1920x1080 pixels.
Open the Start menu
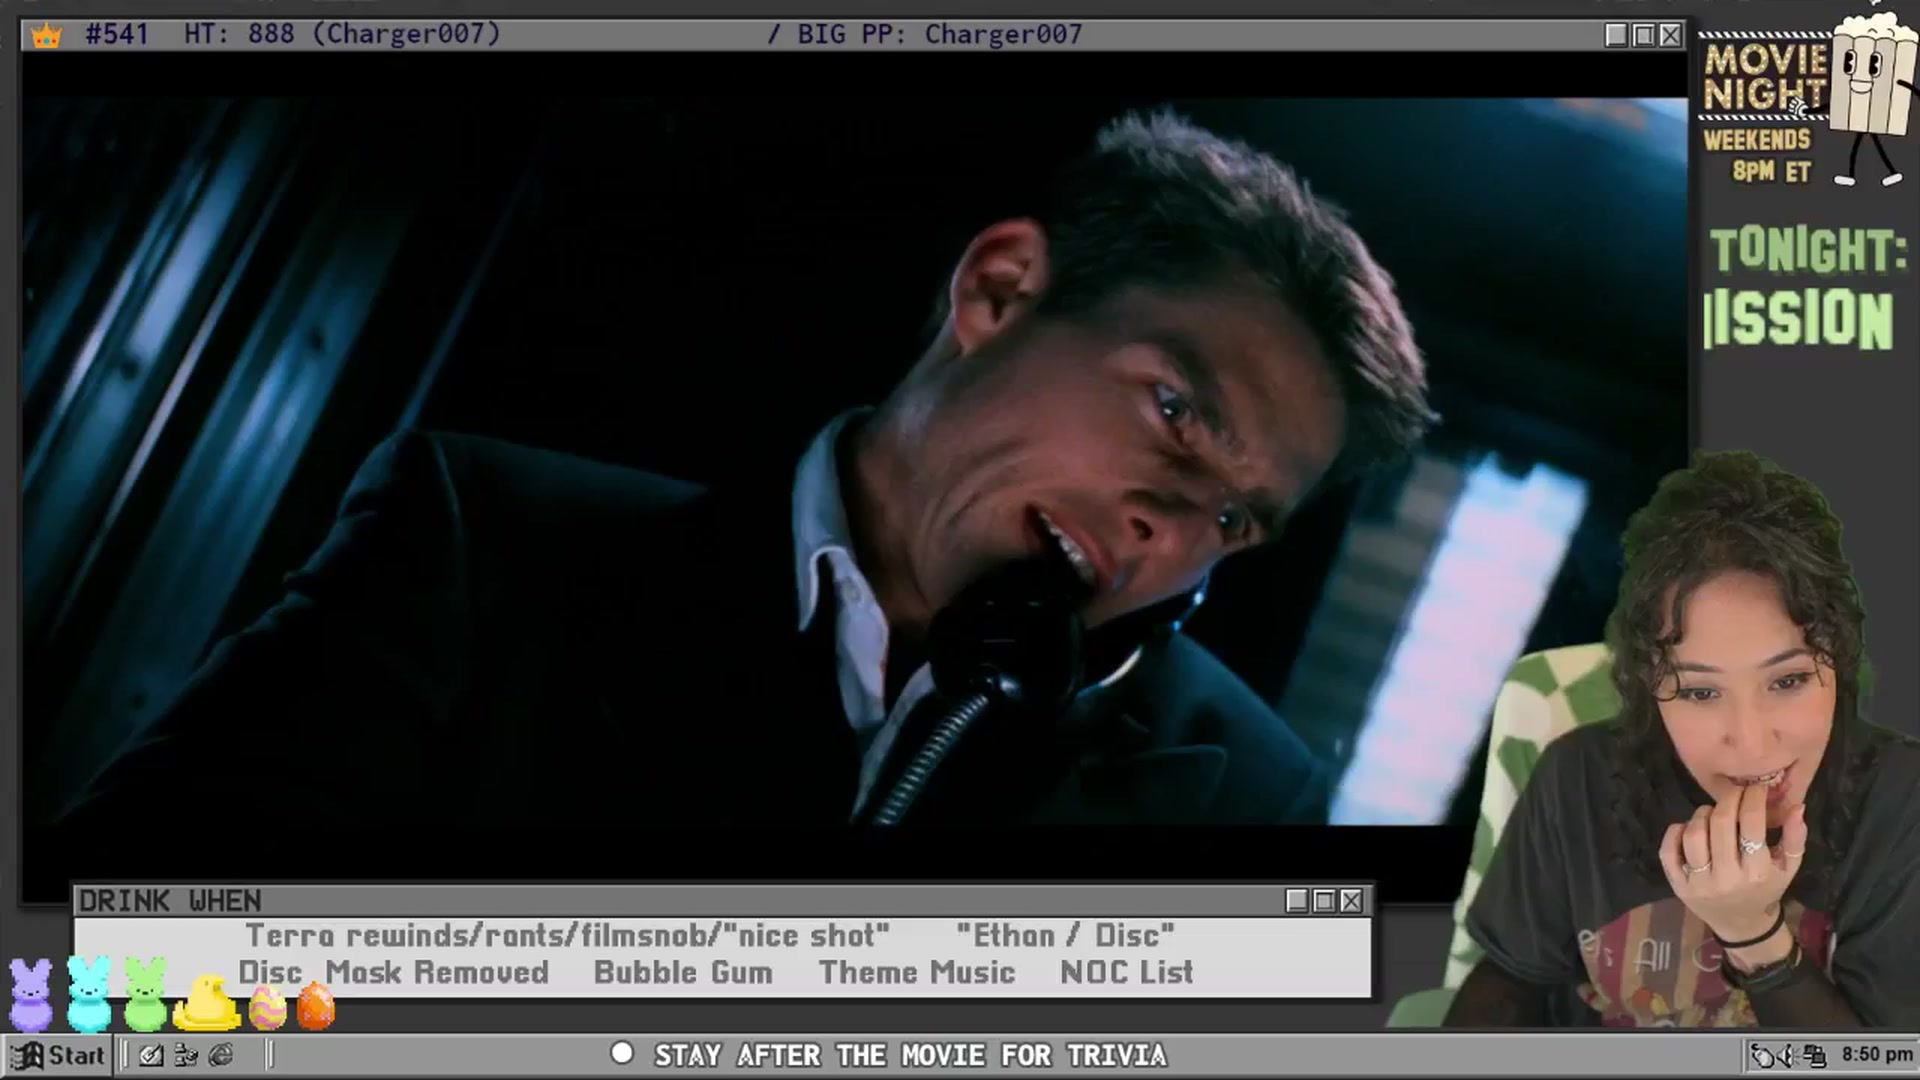pyautogui.click(x=58, y=1056)
